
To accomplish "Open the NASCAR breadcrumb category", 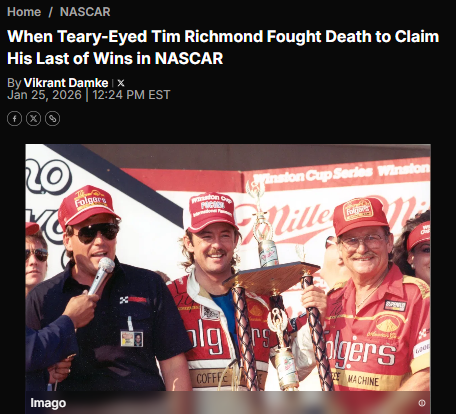I will coord(85,12).
